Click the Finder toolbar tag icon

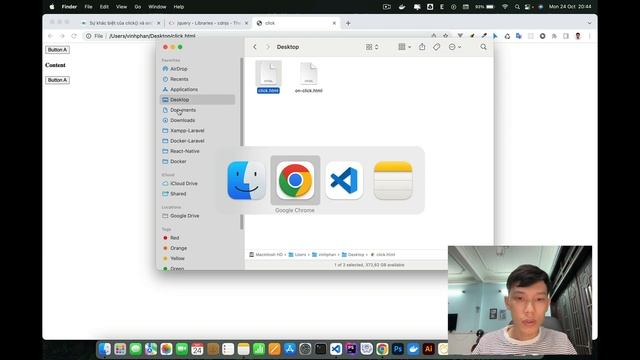pos(436,47)
